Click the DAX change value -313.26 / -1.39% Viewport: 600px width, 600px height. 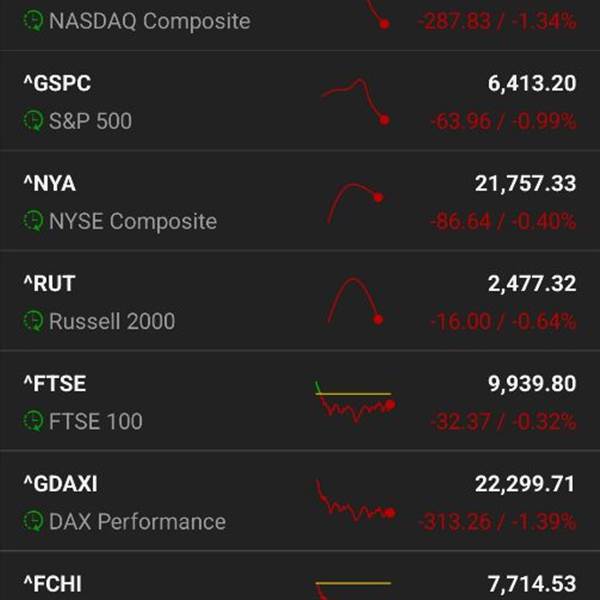pos(503,521)
